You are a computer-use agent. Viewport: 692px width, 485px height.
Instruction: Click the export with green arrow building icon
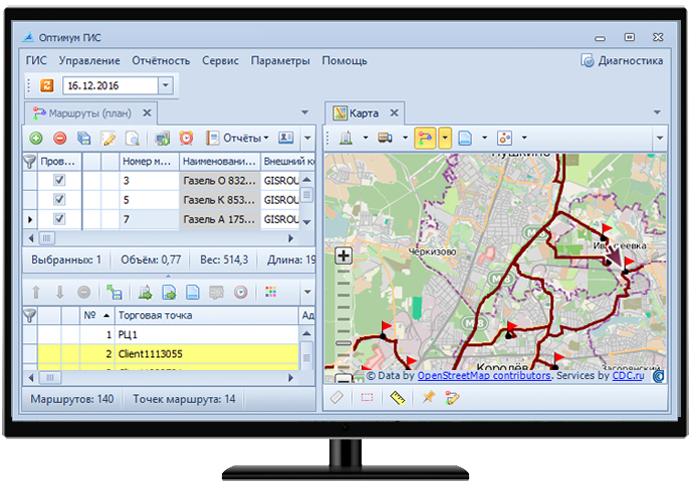(x=145, y=292)
